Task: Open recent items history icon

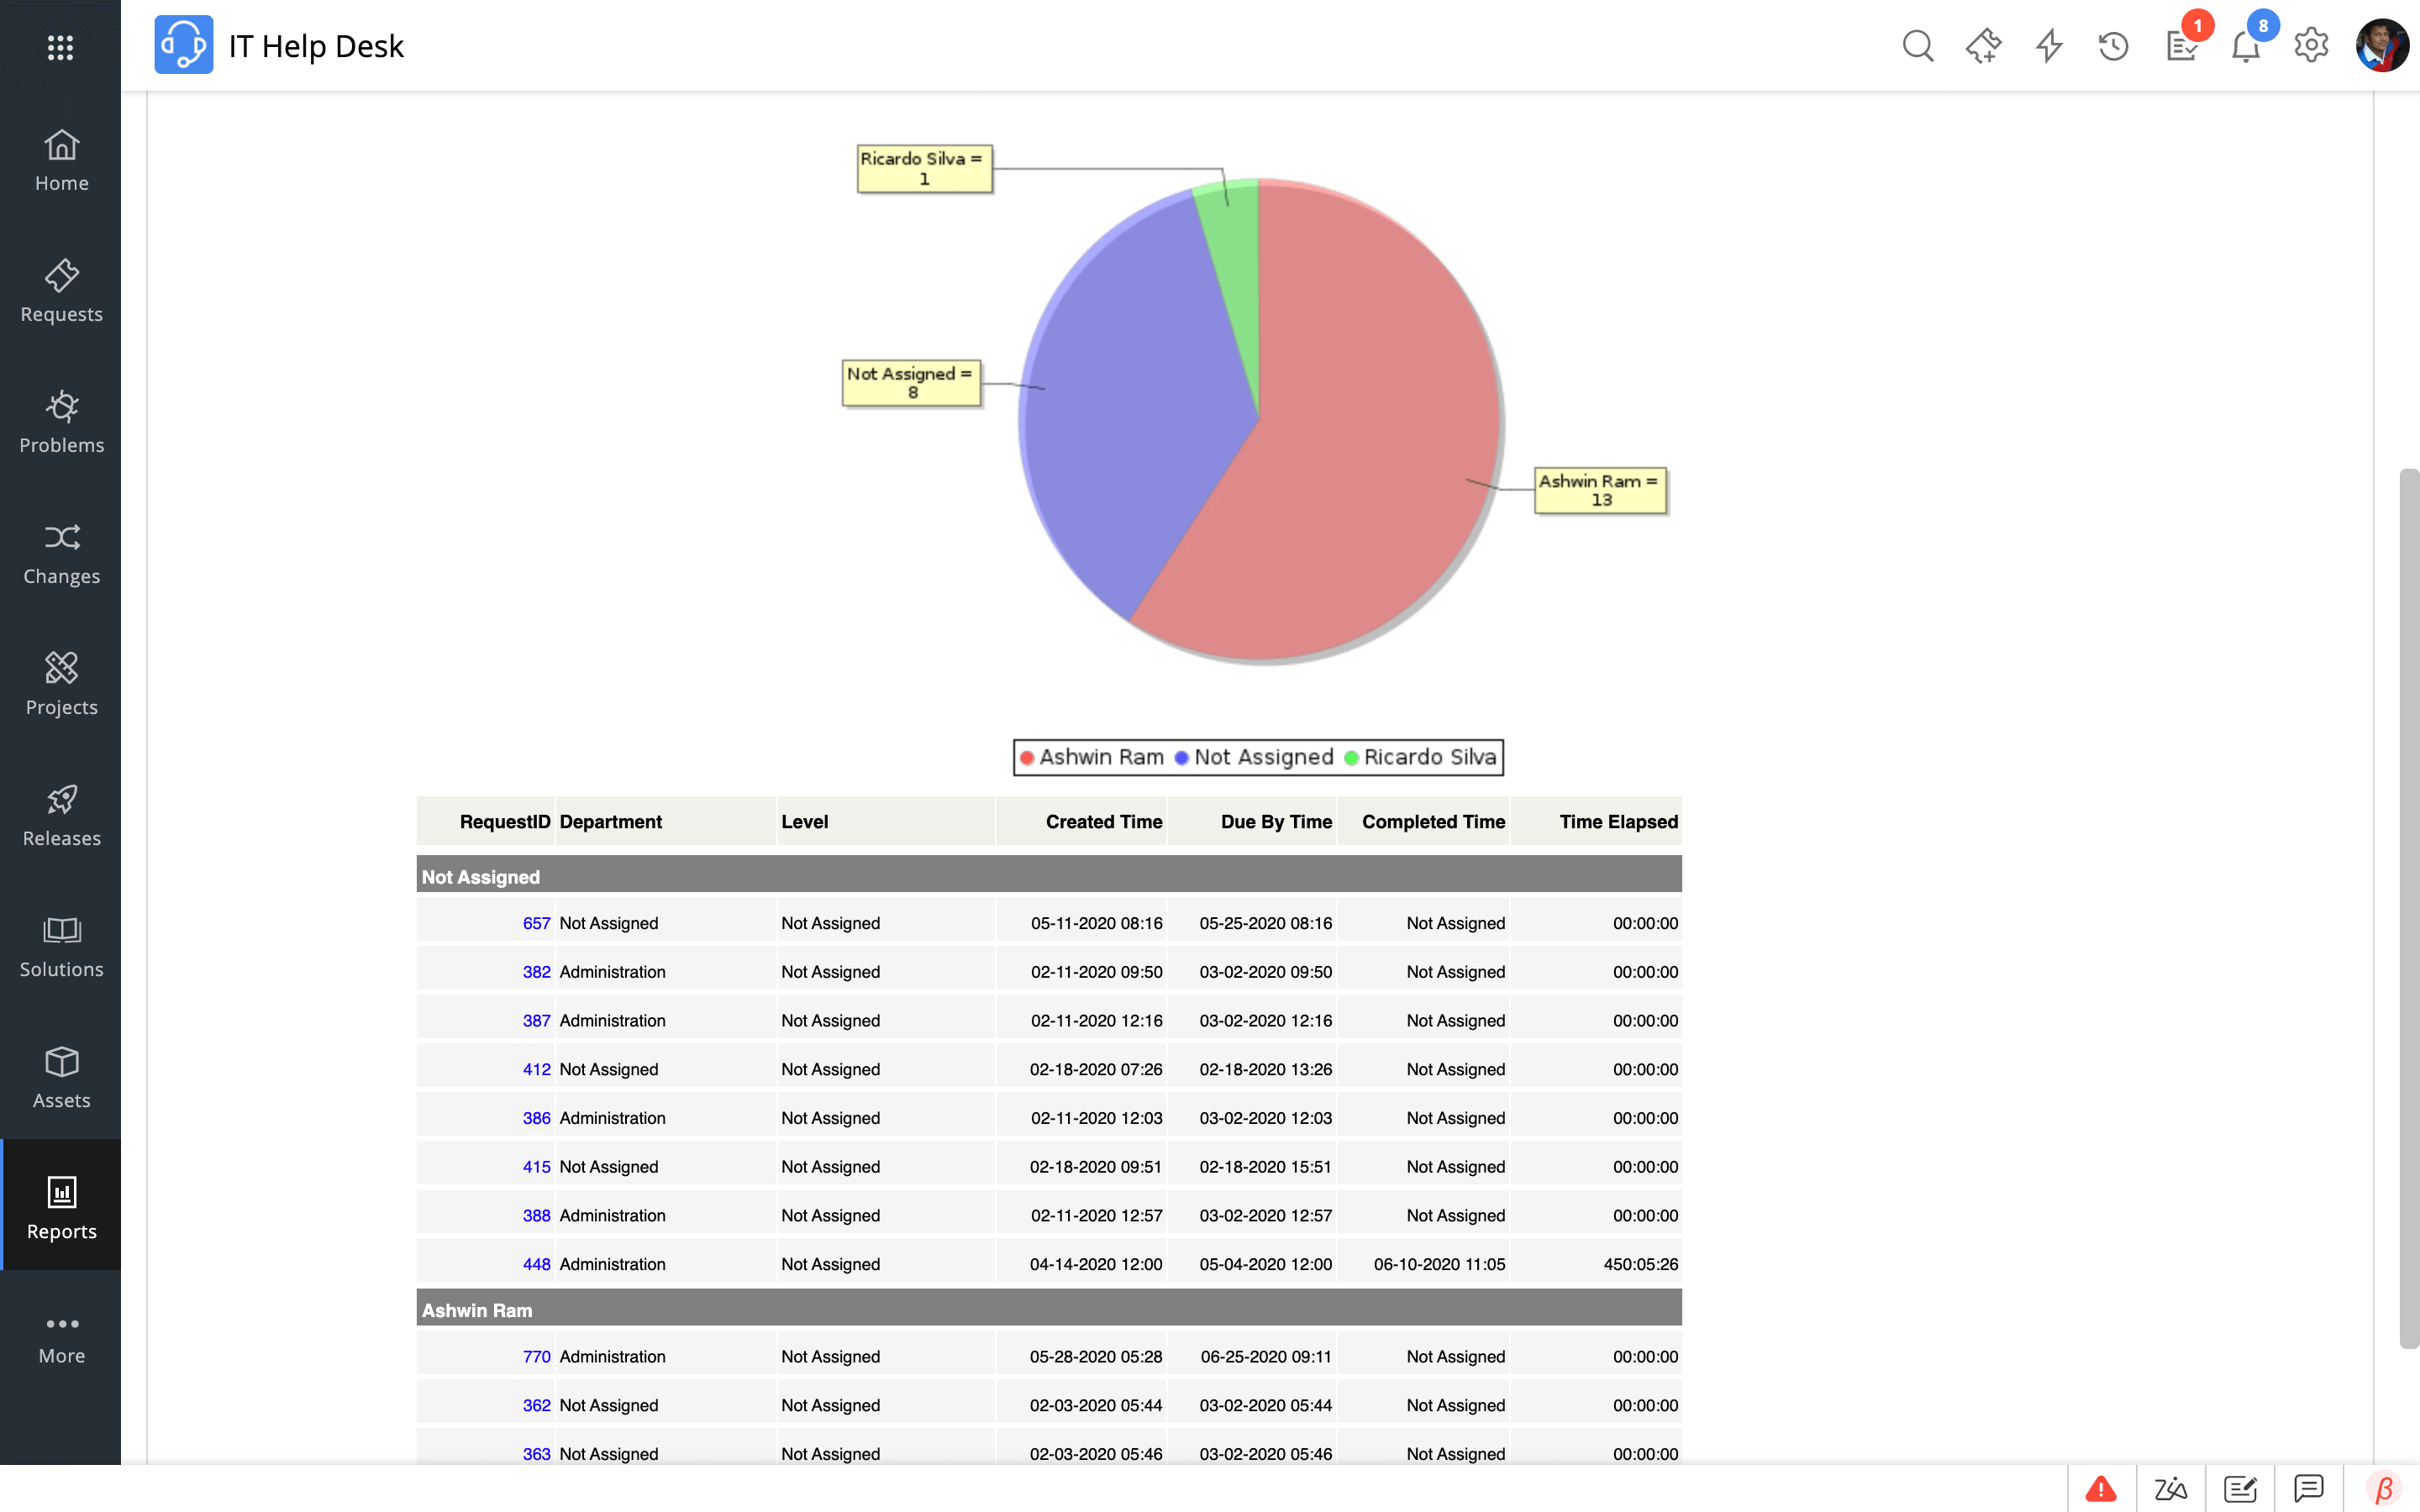Action: tap(2113, 46)
